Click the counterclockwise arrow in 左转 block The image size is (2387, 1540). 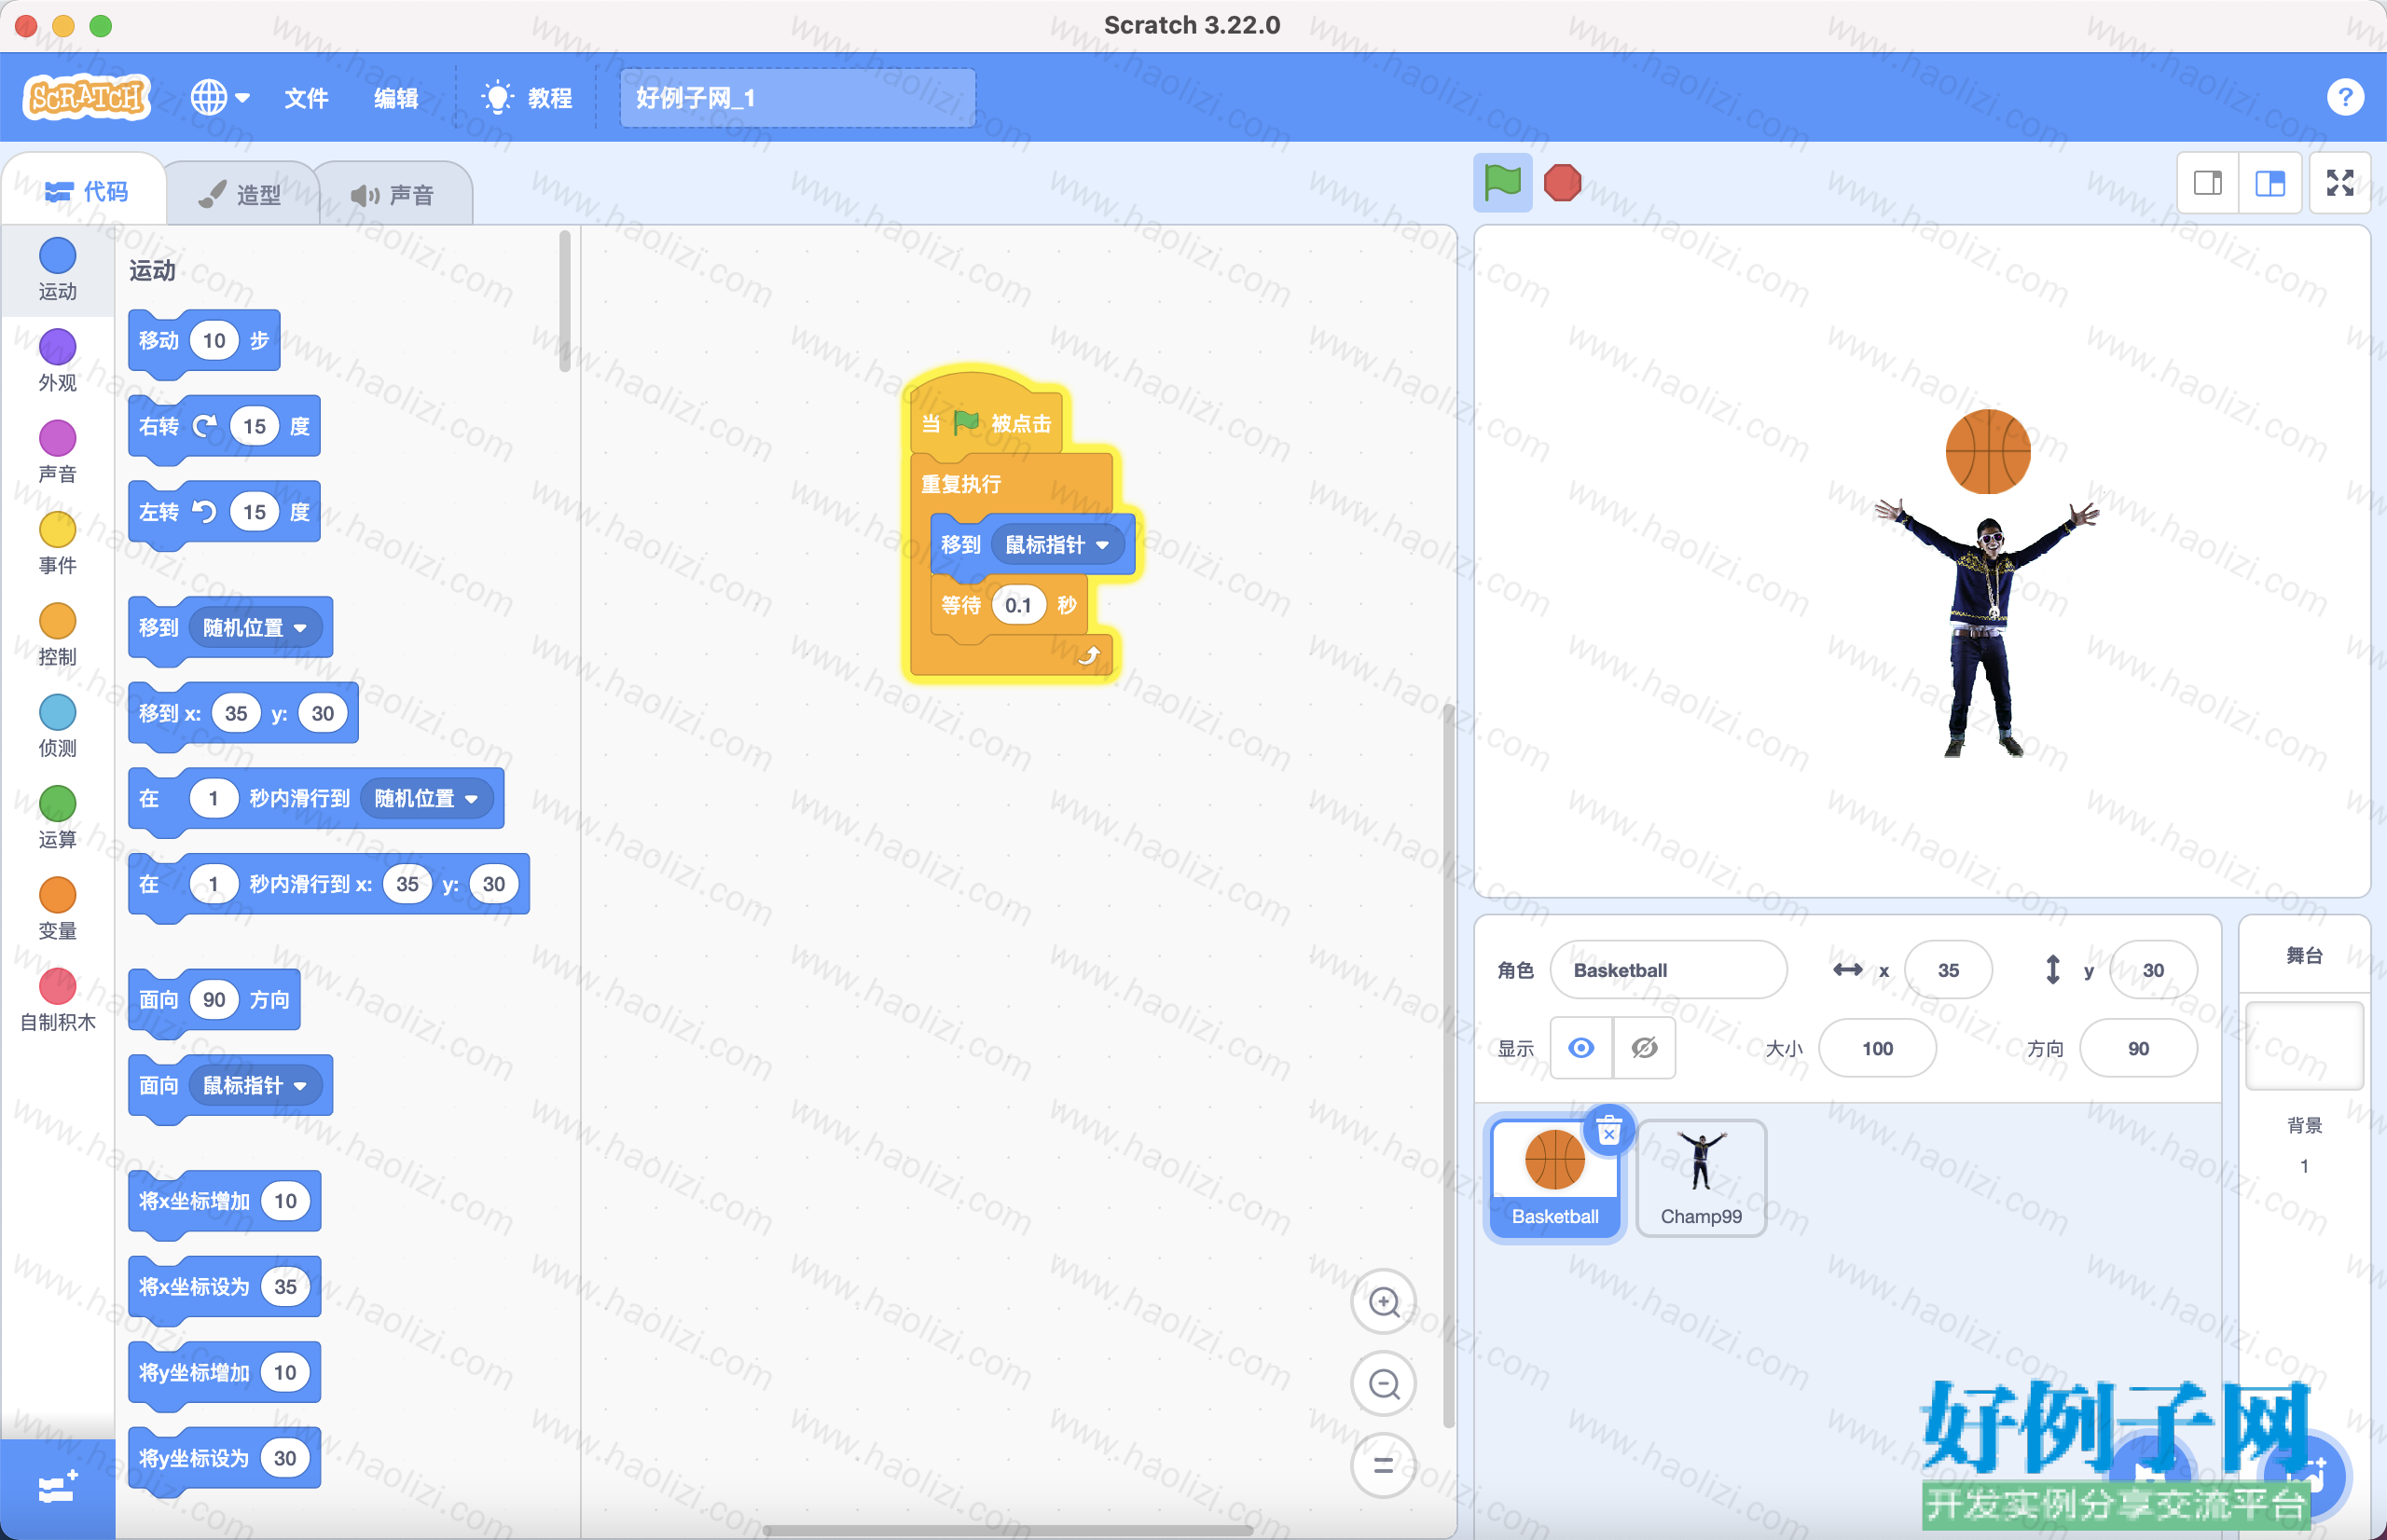[205, 512]
